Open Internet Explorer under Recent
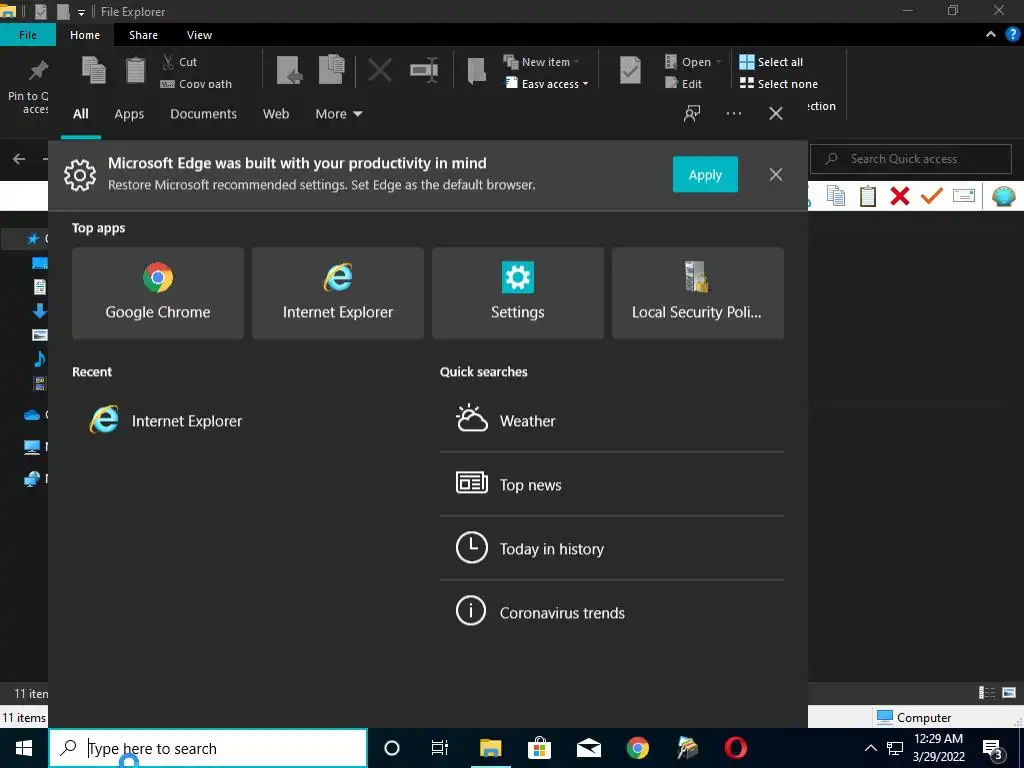 coord(166,421)
